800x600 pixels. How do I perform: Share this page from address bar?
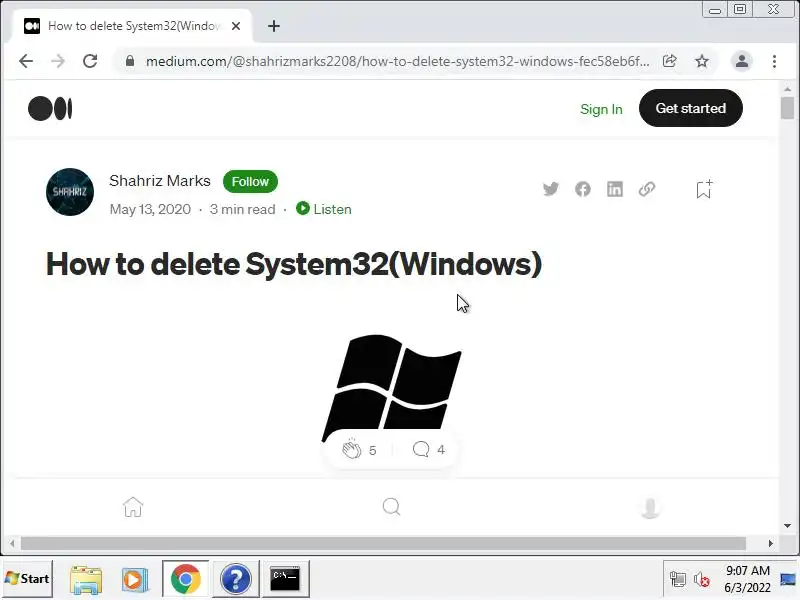[669, 61]
